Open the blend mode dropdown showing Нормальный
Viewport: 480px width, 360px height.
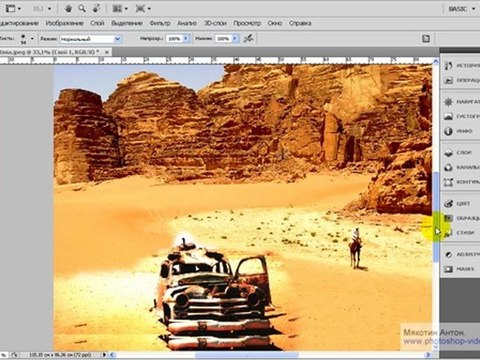90,39
